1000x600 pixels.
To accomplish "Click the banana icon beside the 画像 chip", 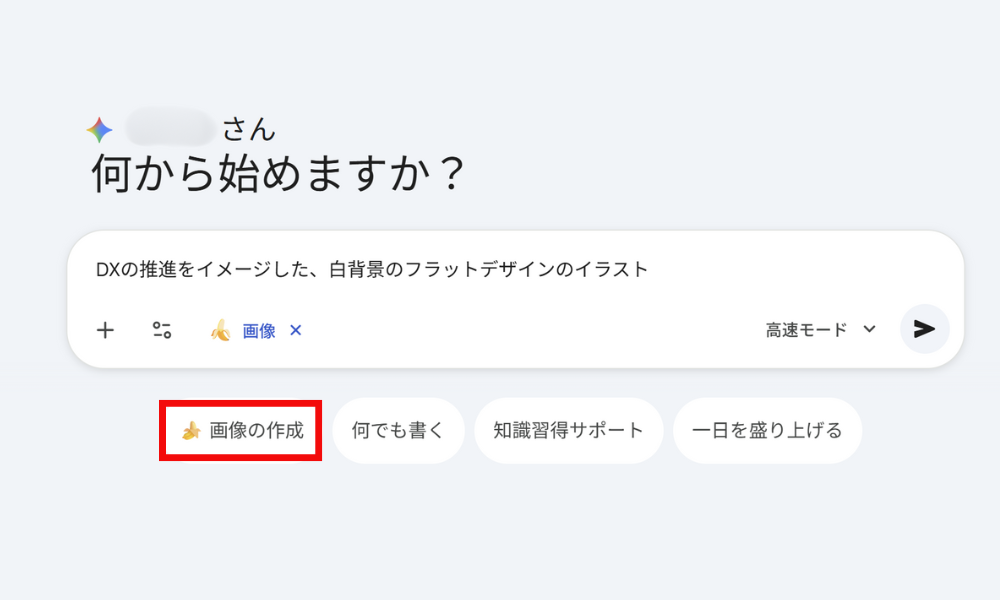I will point(220,330).
